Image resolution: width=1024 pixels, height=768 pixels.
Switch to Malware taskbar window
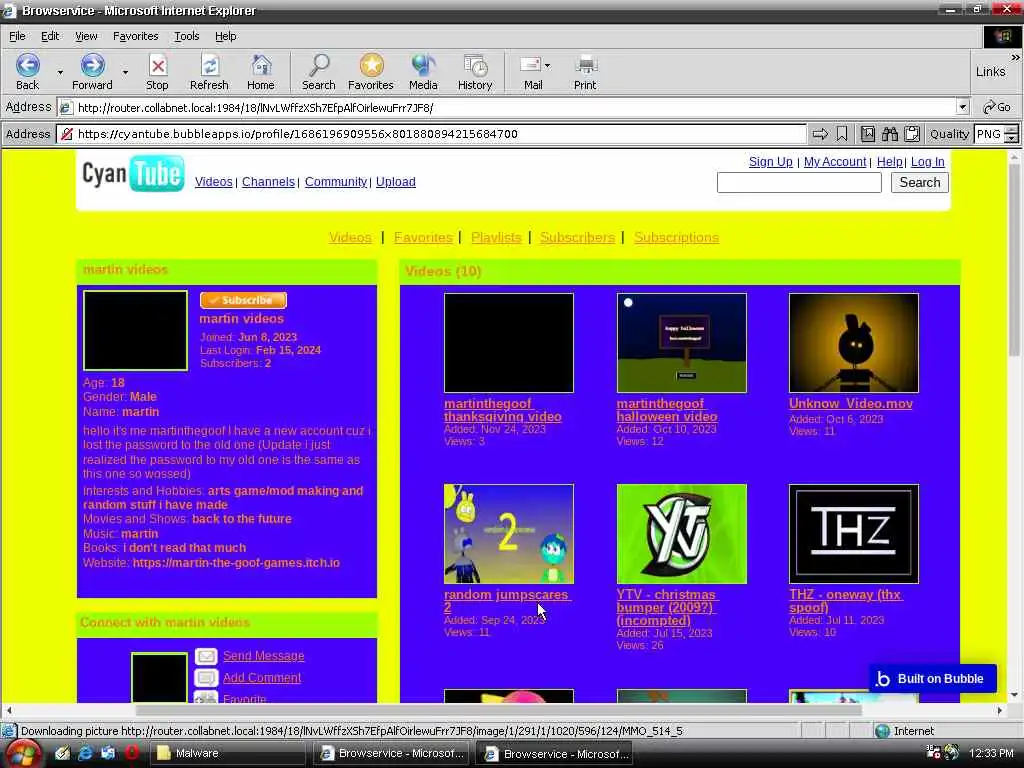pyautogui.click(x=229, y=754)
